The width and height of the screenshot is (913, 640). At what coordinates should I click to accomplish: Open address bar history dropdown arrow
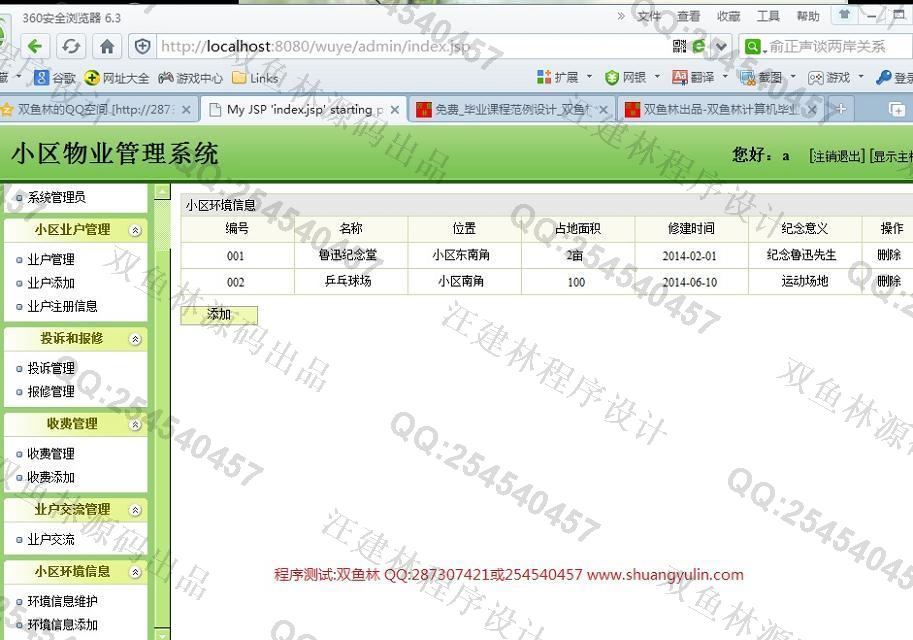coord(721,46)
